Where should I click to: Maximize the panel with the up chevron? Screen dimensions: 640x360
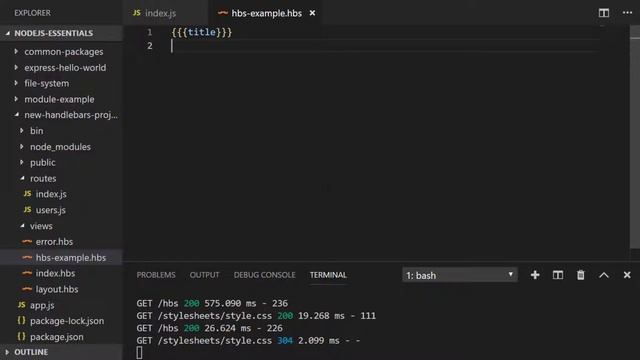[x=604, y=275]
